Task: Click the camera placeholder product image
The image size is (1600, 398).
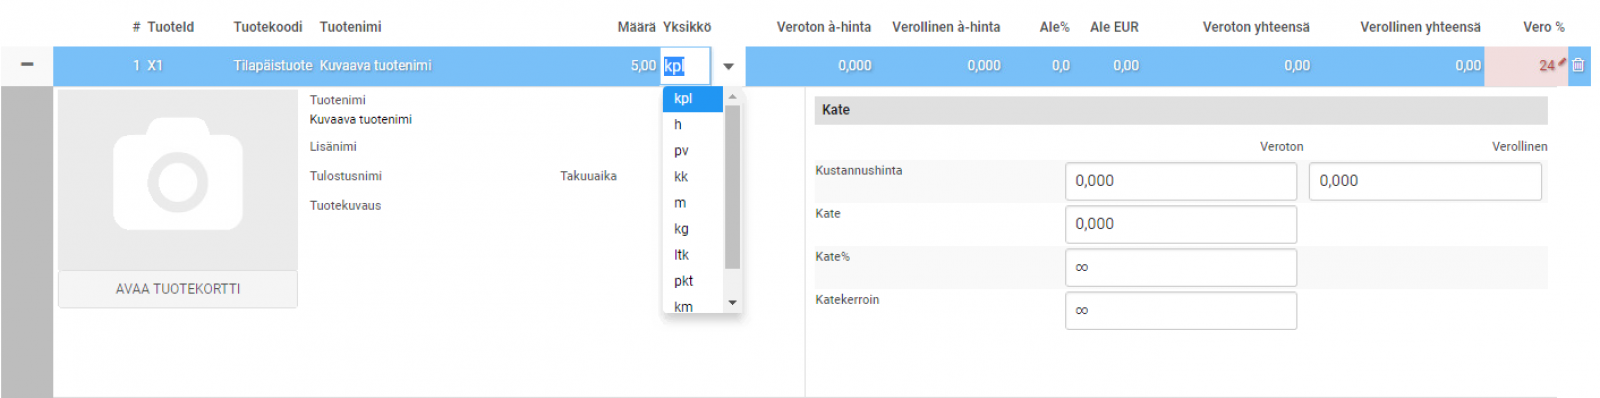Action: tap(178, 180)
